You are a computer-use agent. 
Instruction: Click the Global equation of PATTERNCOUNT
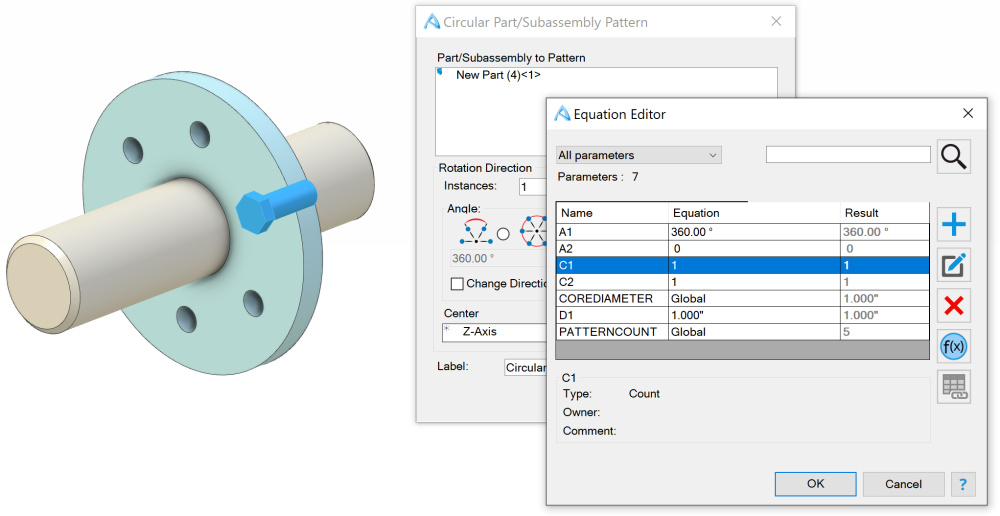pyautogui.click(x=754, y=332)
